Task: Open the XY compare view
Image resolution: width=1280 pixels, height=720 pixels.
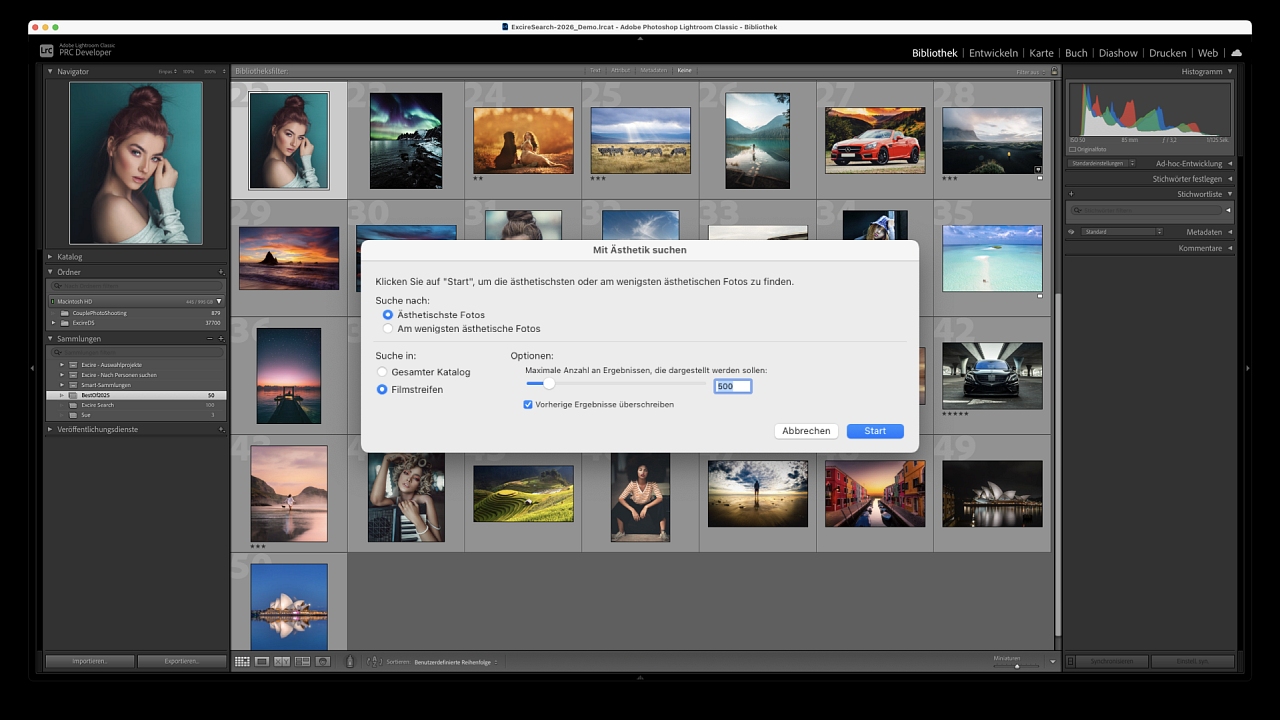Action: 282,662
